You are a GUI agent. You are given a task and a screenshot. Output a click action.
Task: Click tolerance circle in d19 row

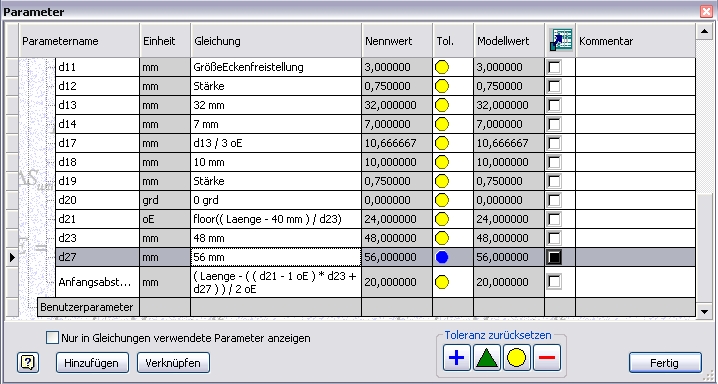[x=442, y=181]
